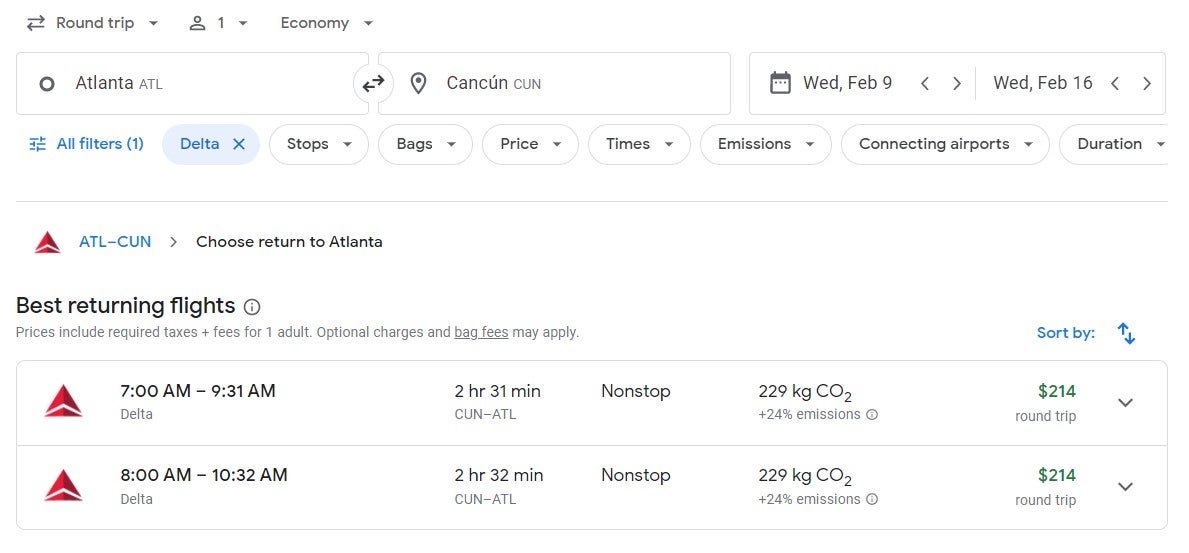Viewport: 1189px width, 553px height.
Task: Open the Round trip type dropdown
Action: 93,23
